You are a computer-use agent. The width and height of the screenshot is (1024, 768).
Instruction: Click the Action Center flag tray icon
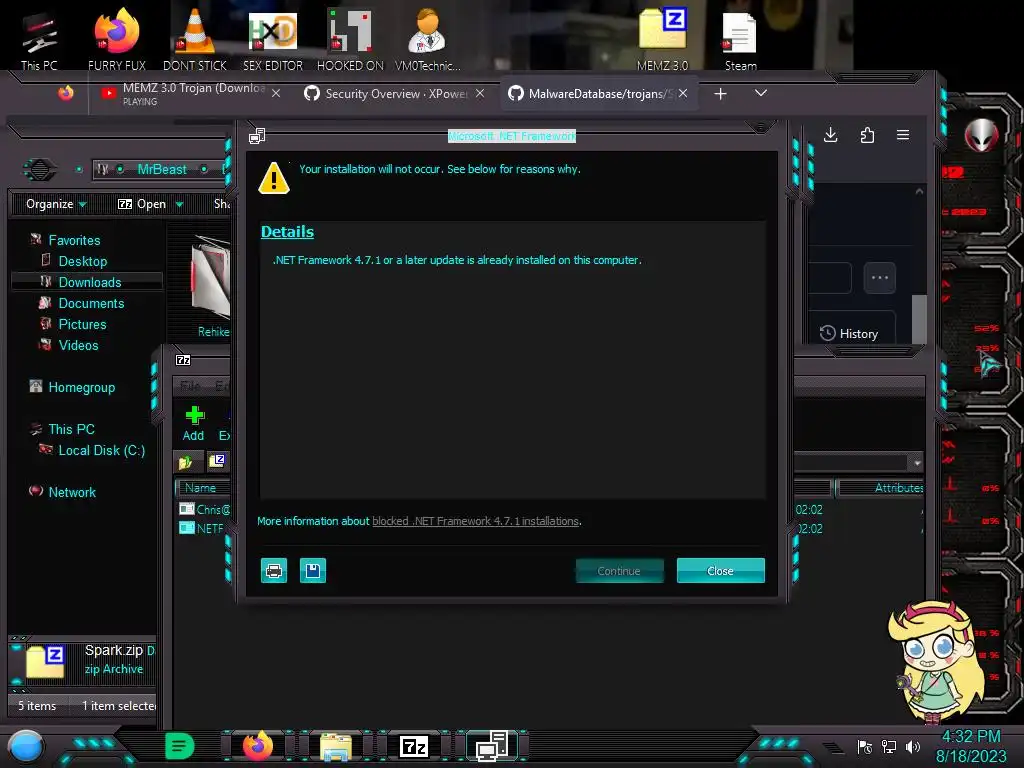[x=865, y=746]
